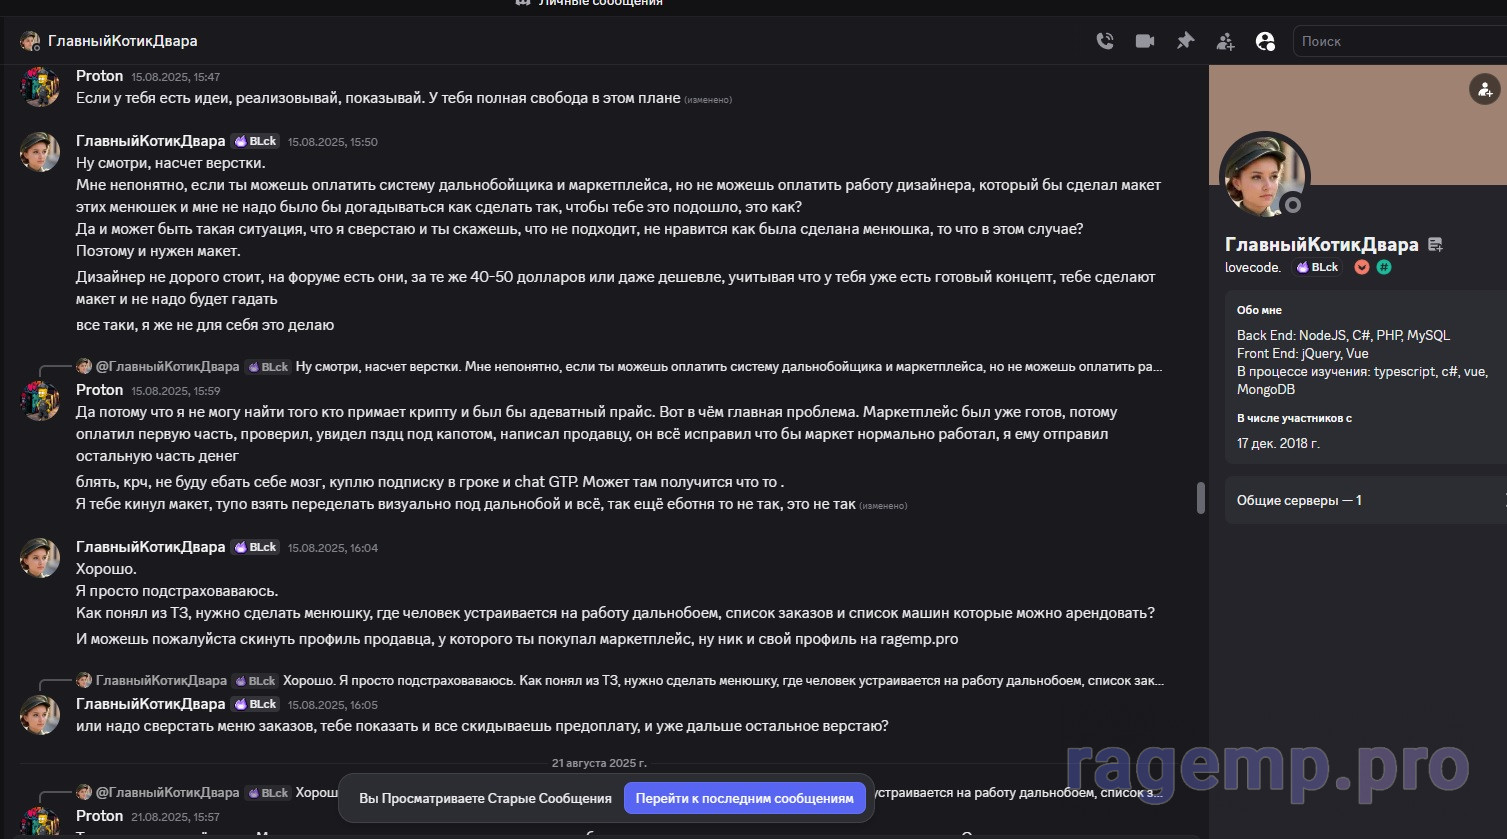Jump with Перейти к последним сообщениям button
The height and width of the screenshot is (839, 1507).
745,798
